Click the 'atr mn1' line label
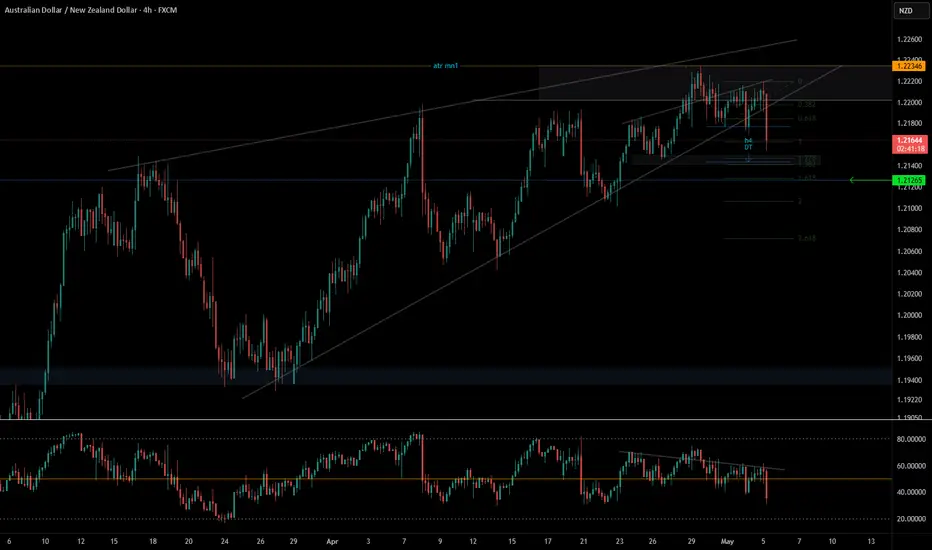Image resolution: width=932 pixels, height=550 pixels. (445, 65)
